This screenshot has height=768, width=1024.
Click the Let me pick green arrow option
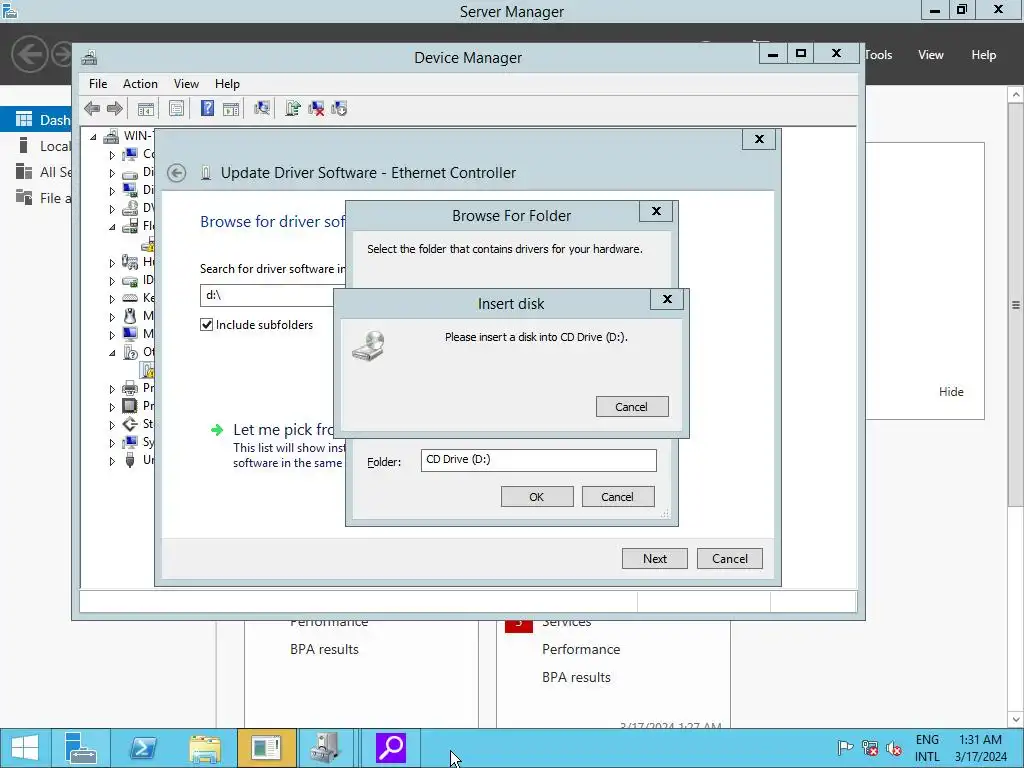[217, 430]
